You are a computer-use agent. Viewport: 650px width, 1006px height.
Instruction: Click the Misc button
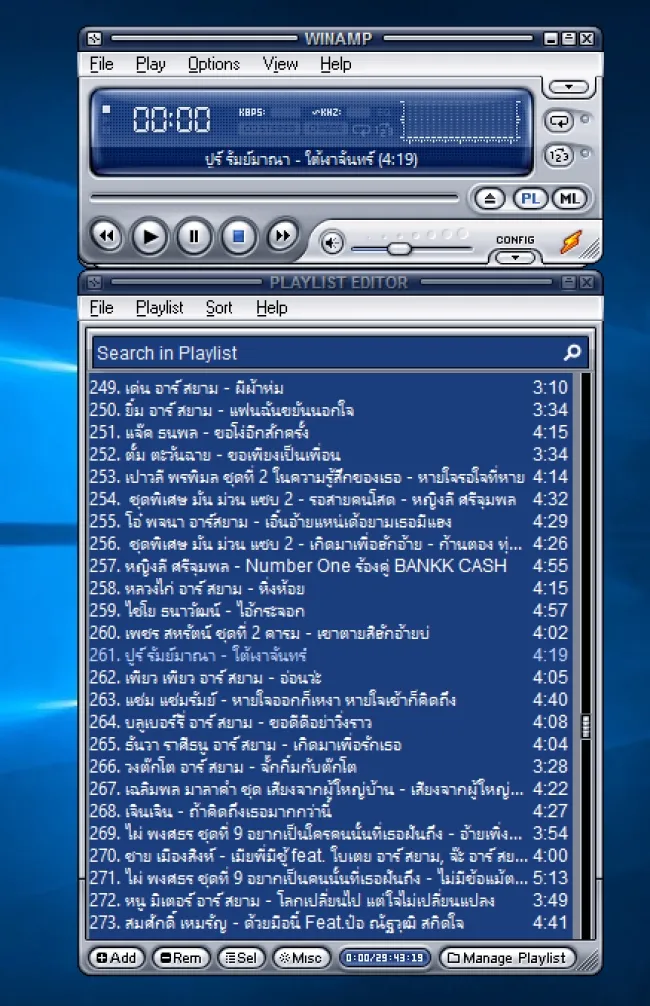pyautogui.click(x=301, y=958)
